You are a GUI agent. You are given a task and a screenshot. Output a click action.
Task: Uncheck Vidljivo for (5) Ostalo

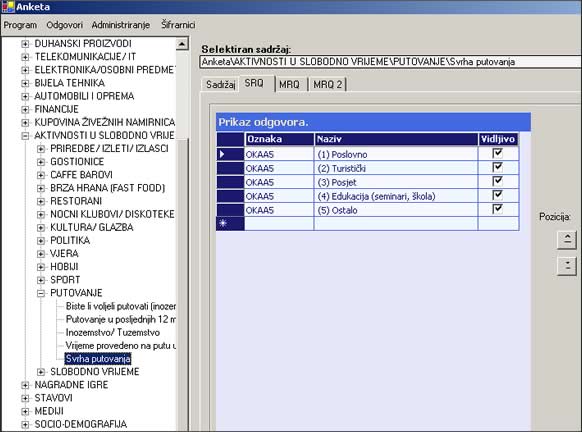point(497,209)
